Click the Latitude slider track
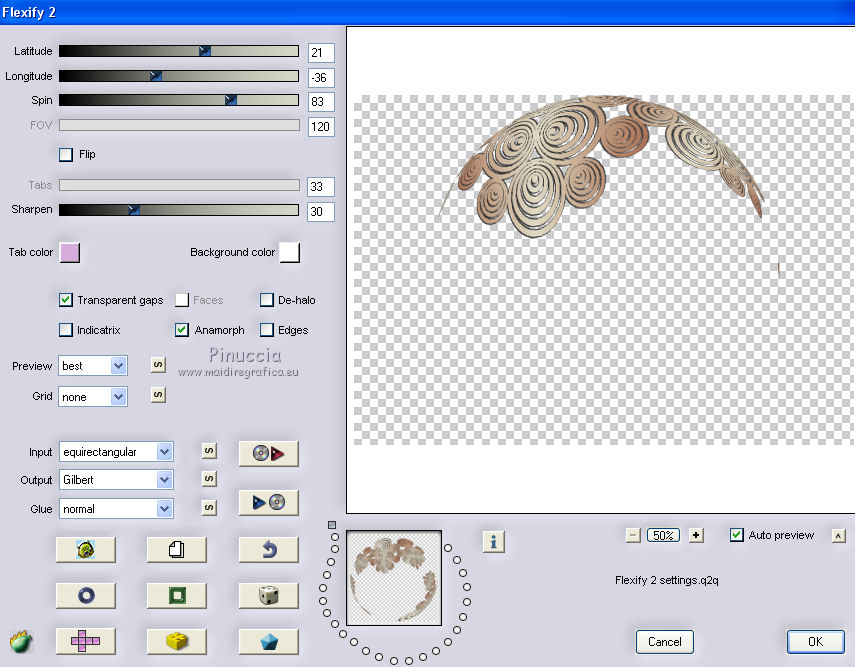The height and width of the screenshot is (667, 855). pos(179,51)
